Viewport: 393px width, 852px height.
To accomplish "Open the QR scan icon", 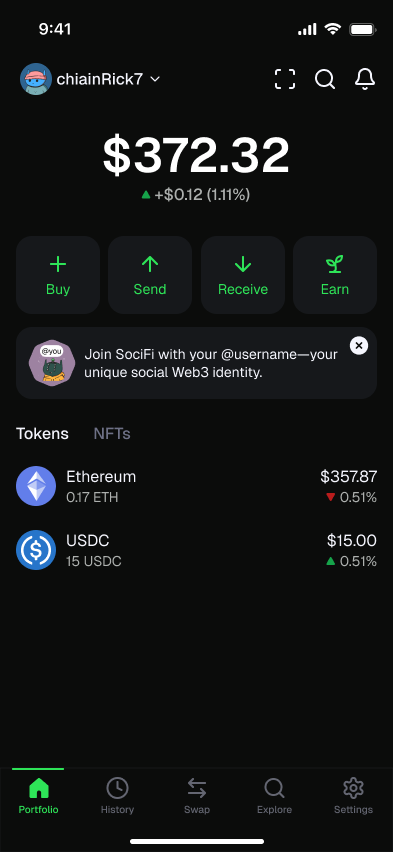I will click(285, 79).
